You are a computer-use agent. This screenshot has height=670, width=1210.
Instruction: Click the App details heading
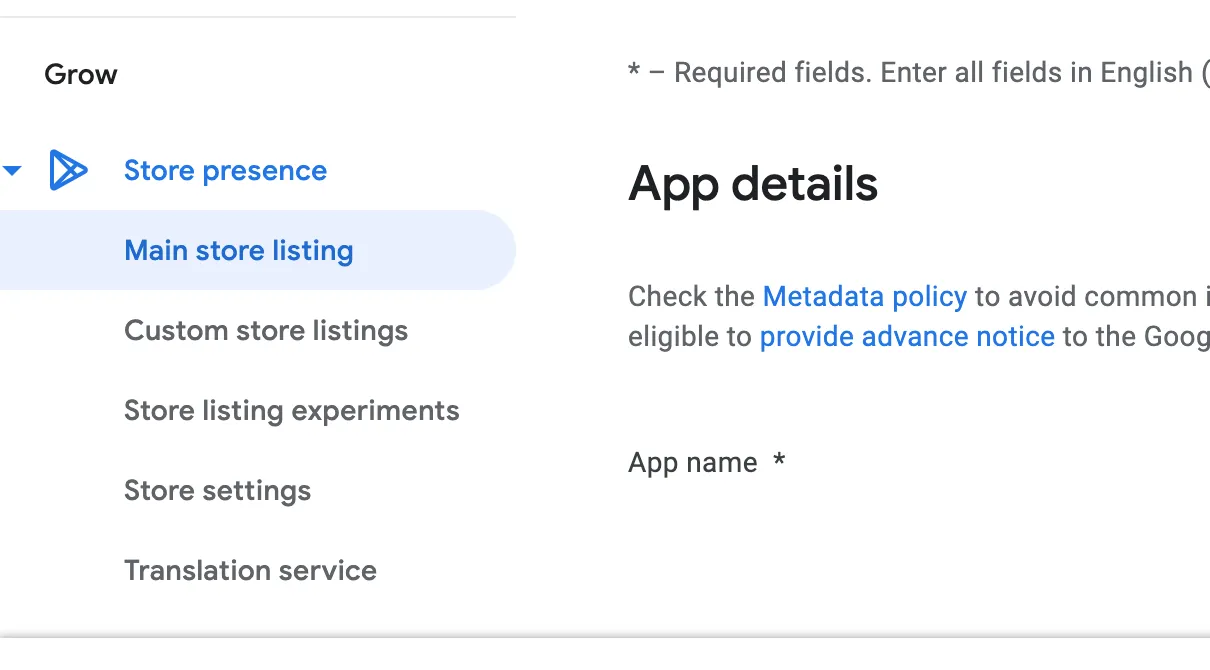pos(752,185)
